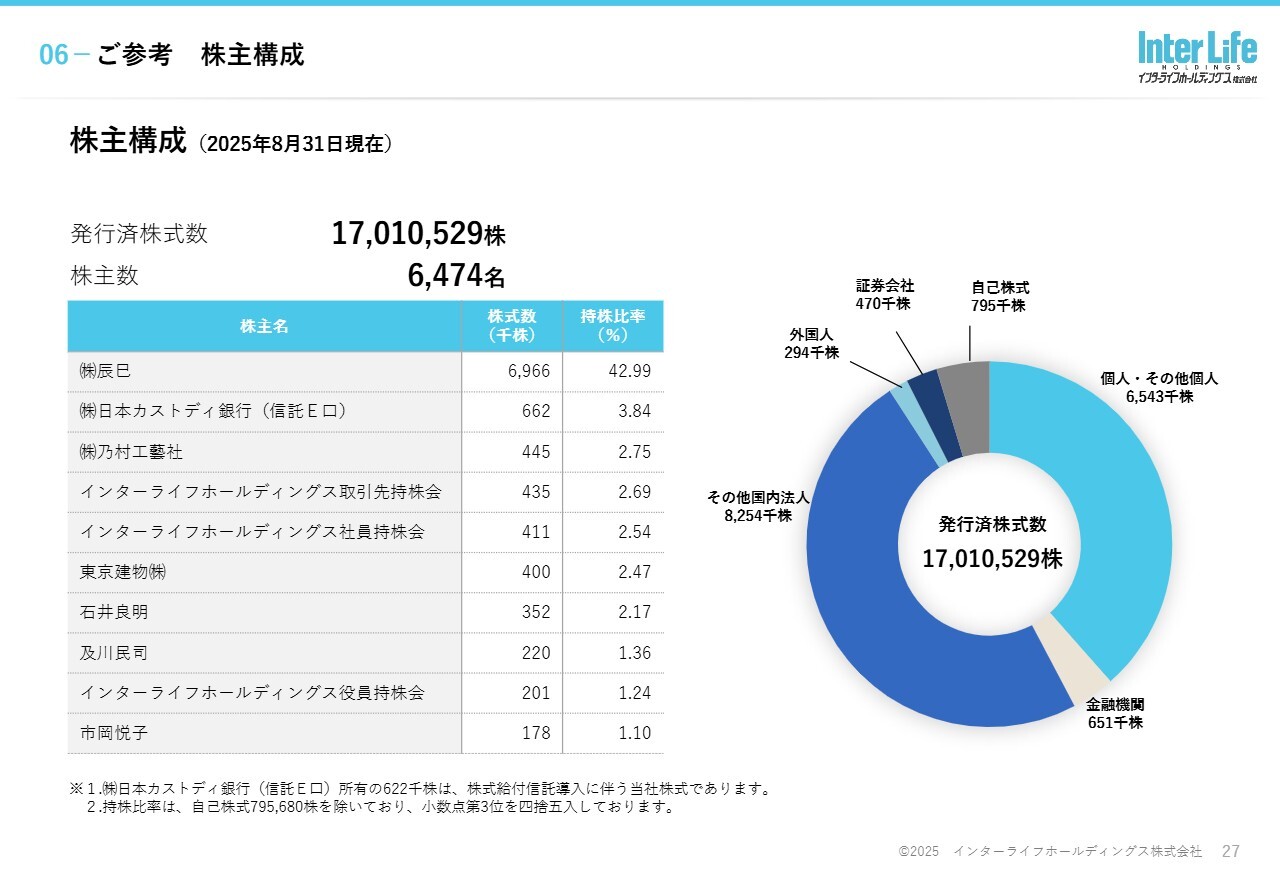This screenshot has width=1280, height=886.
Task: Click the 外国人 294千株 chart label
Action: [x=811, y=343]
